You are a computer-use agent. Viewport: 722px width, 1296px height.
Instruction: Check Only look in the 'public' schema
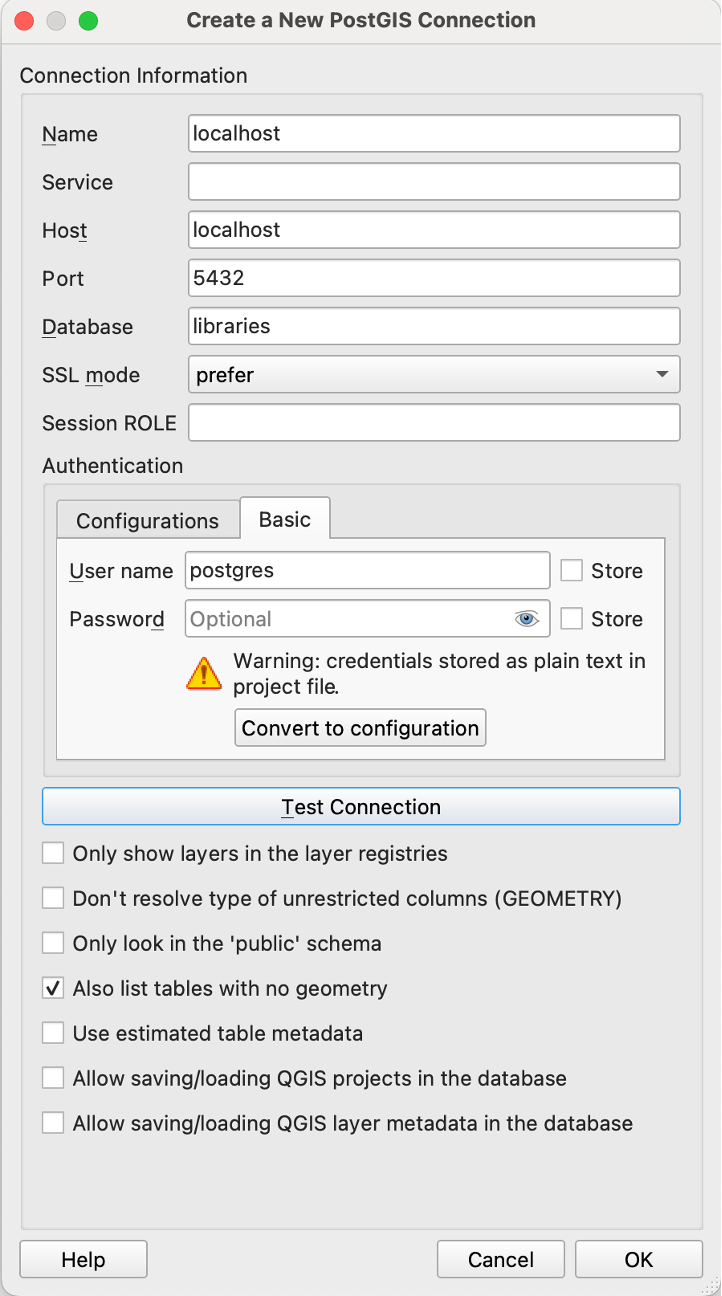point(53,943)
